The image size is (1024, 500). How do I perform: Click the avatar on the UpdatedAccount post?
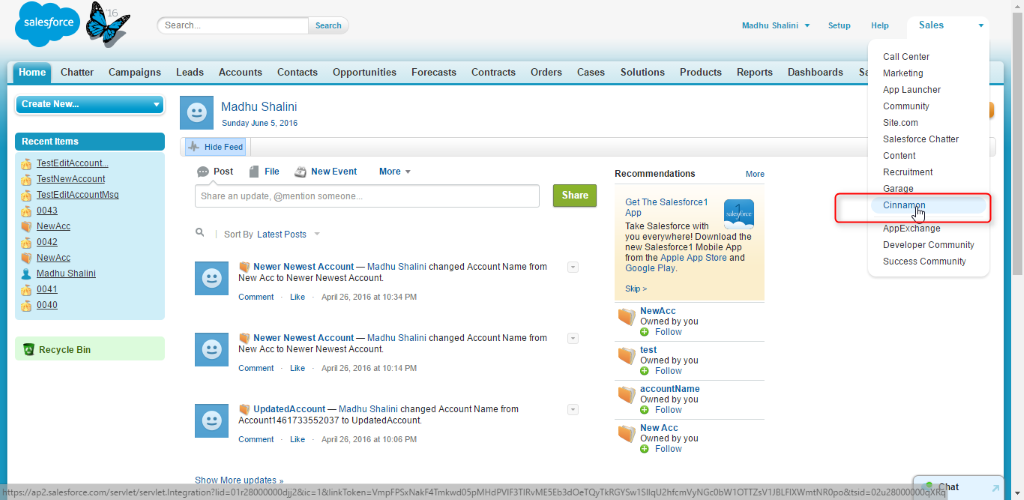pos(212,421)
